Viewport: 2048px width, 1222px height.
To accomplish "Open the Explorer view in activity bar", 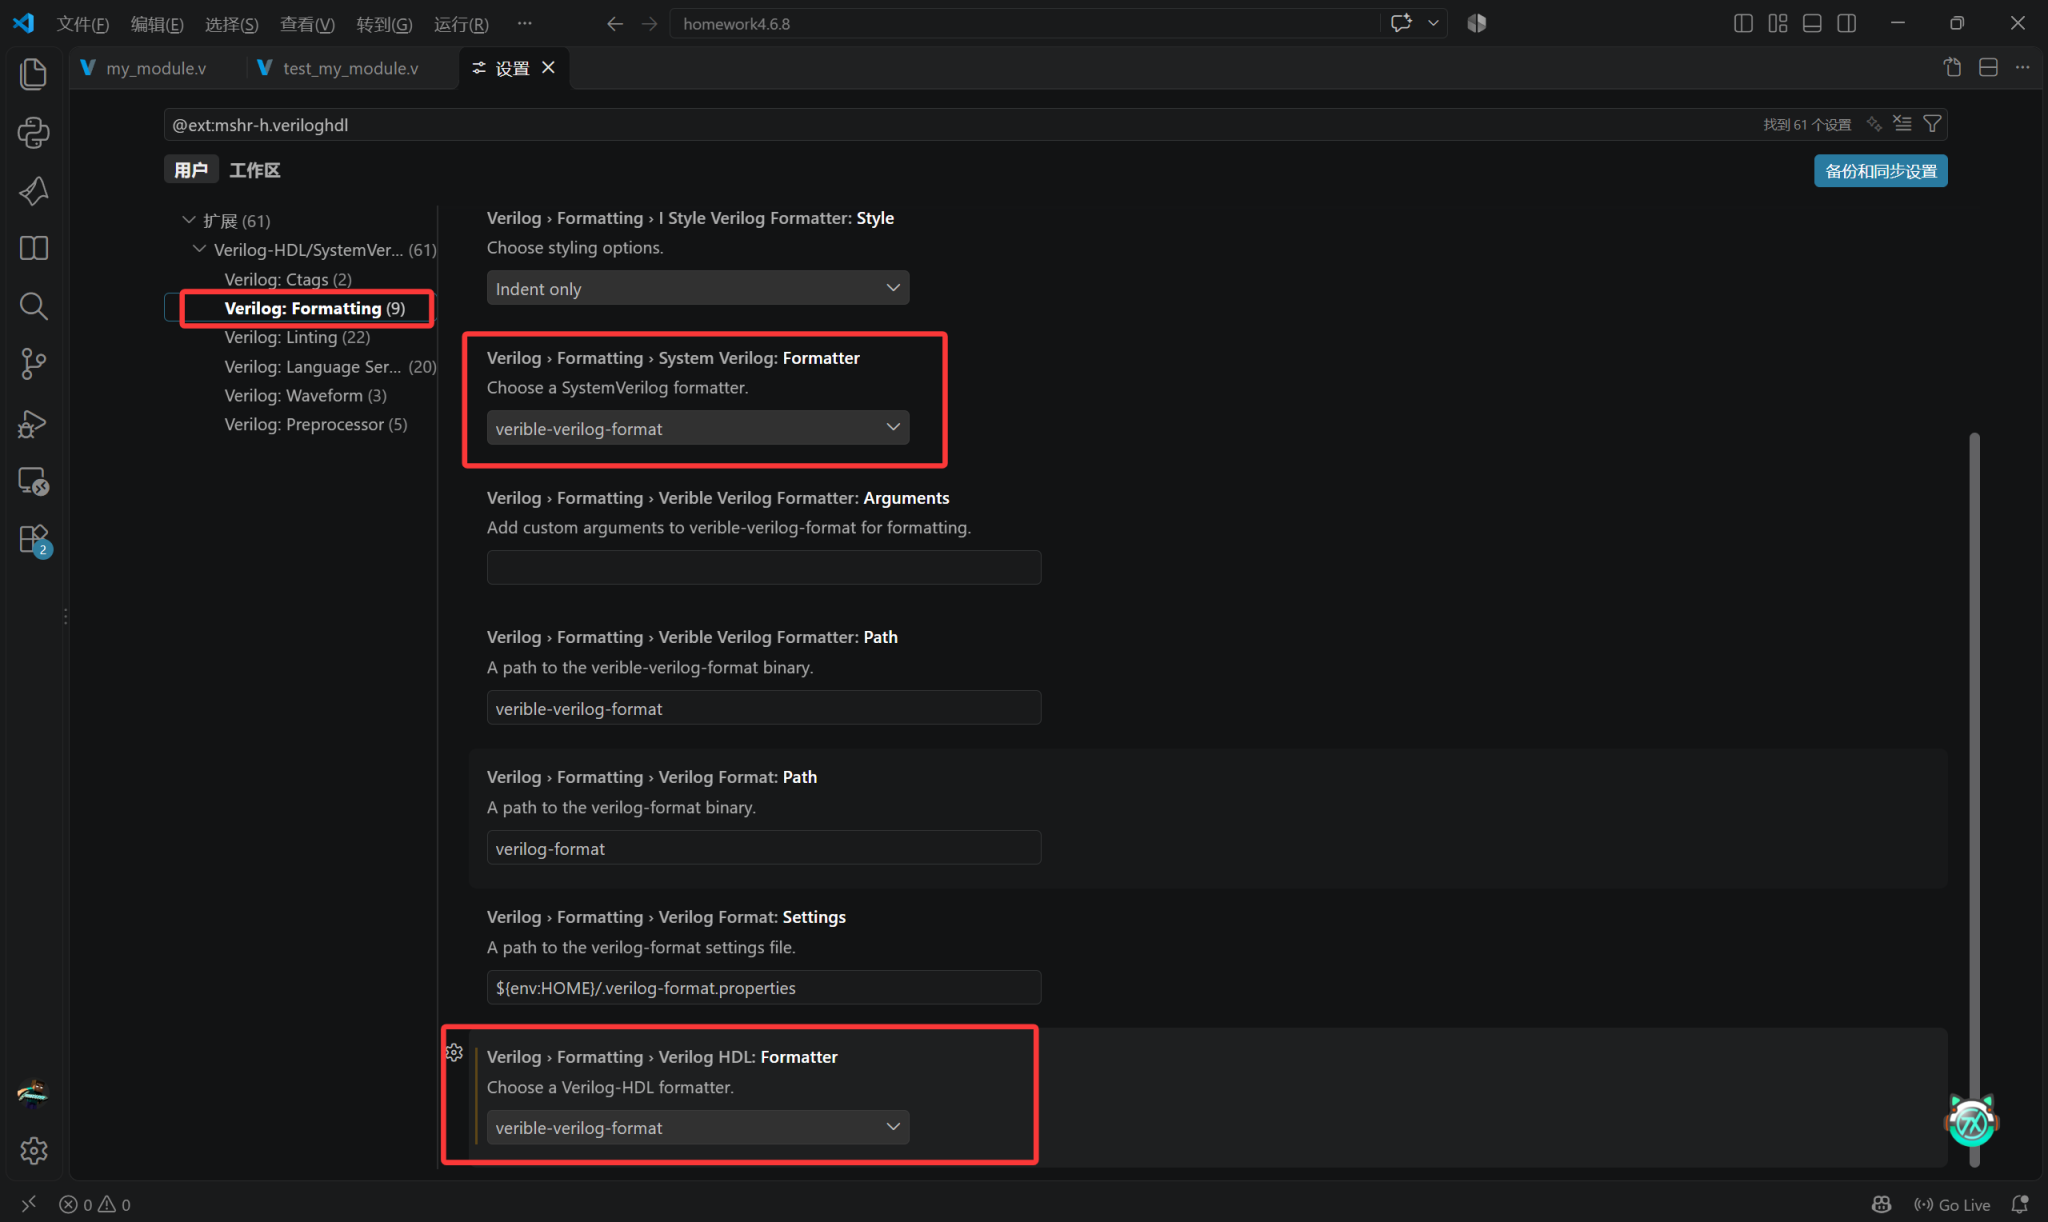I will [34, 74].
